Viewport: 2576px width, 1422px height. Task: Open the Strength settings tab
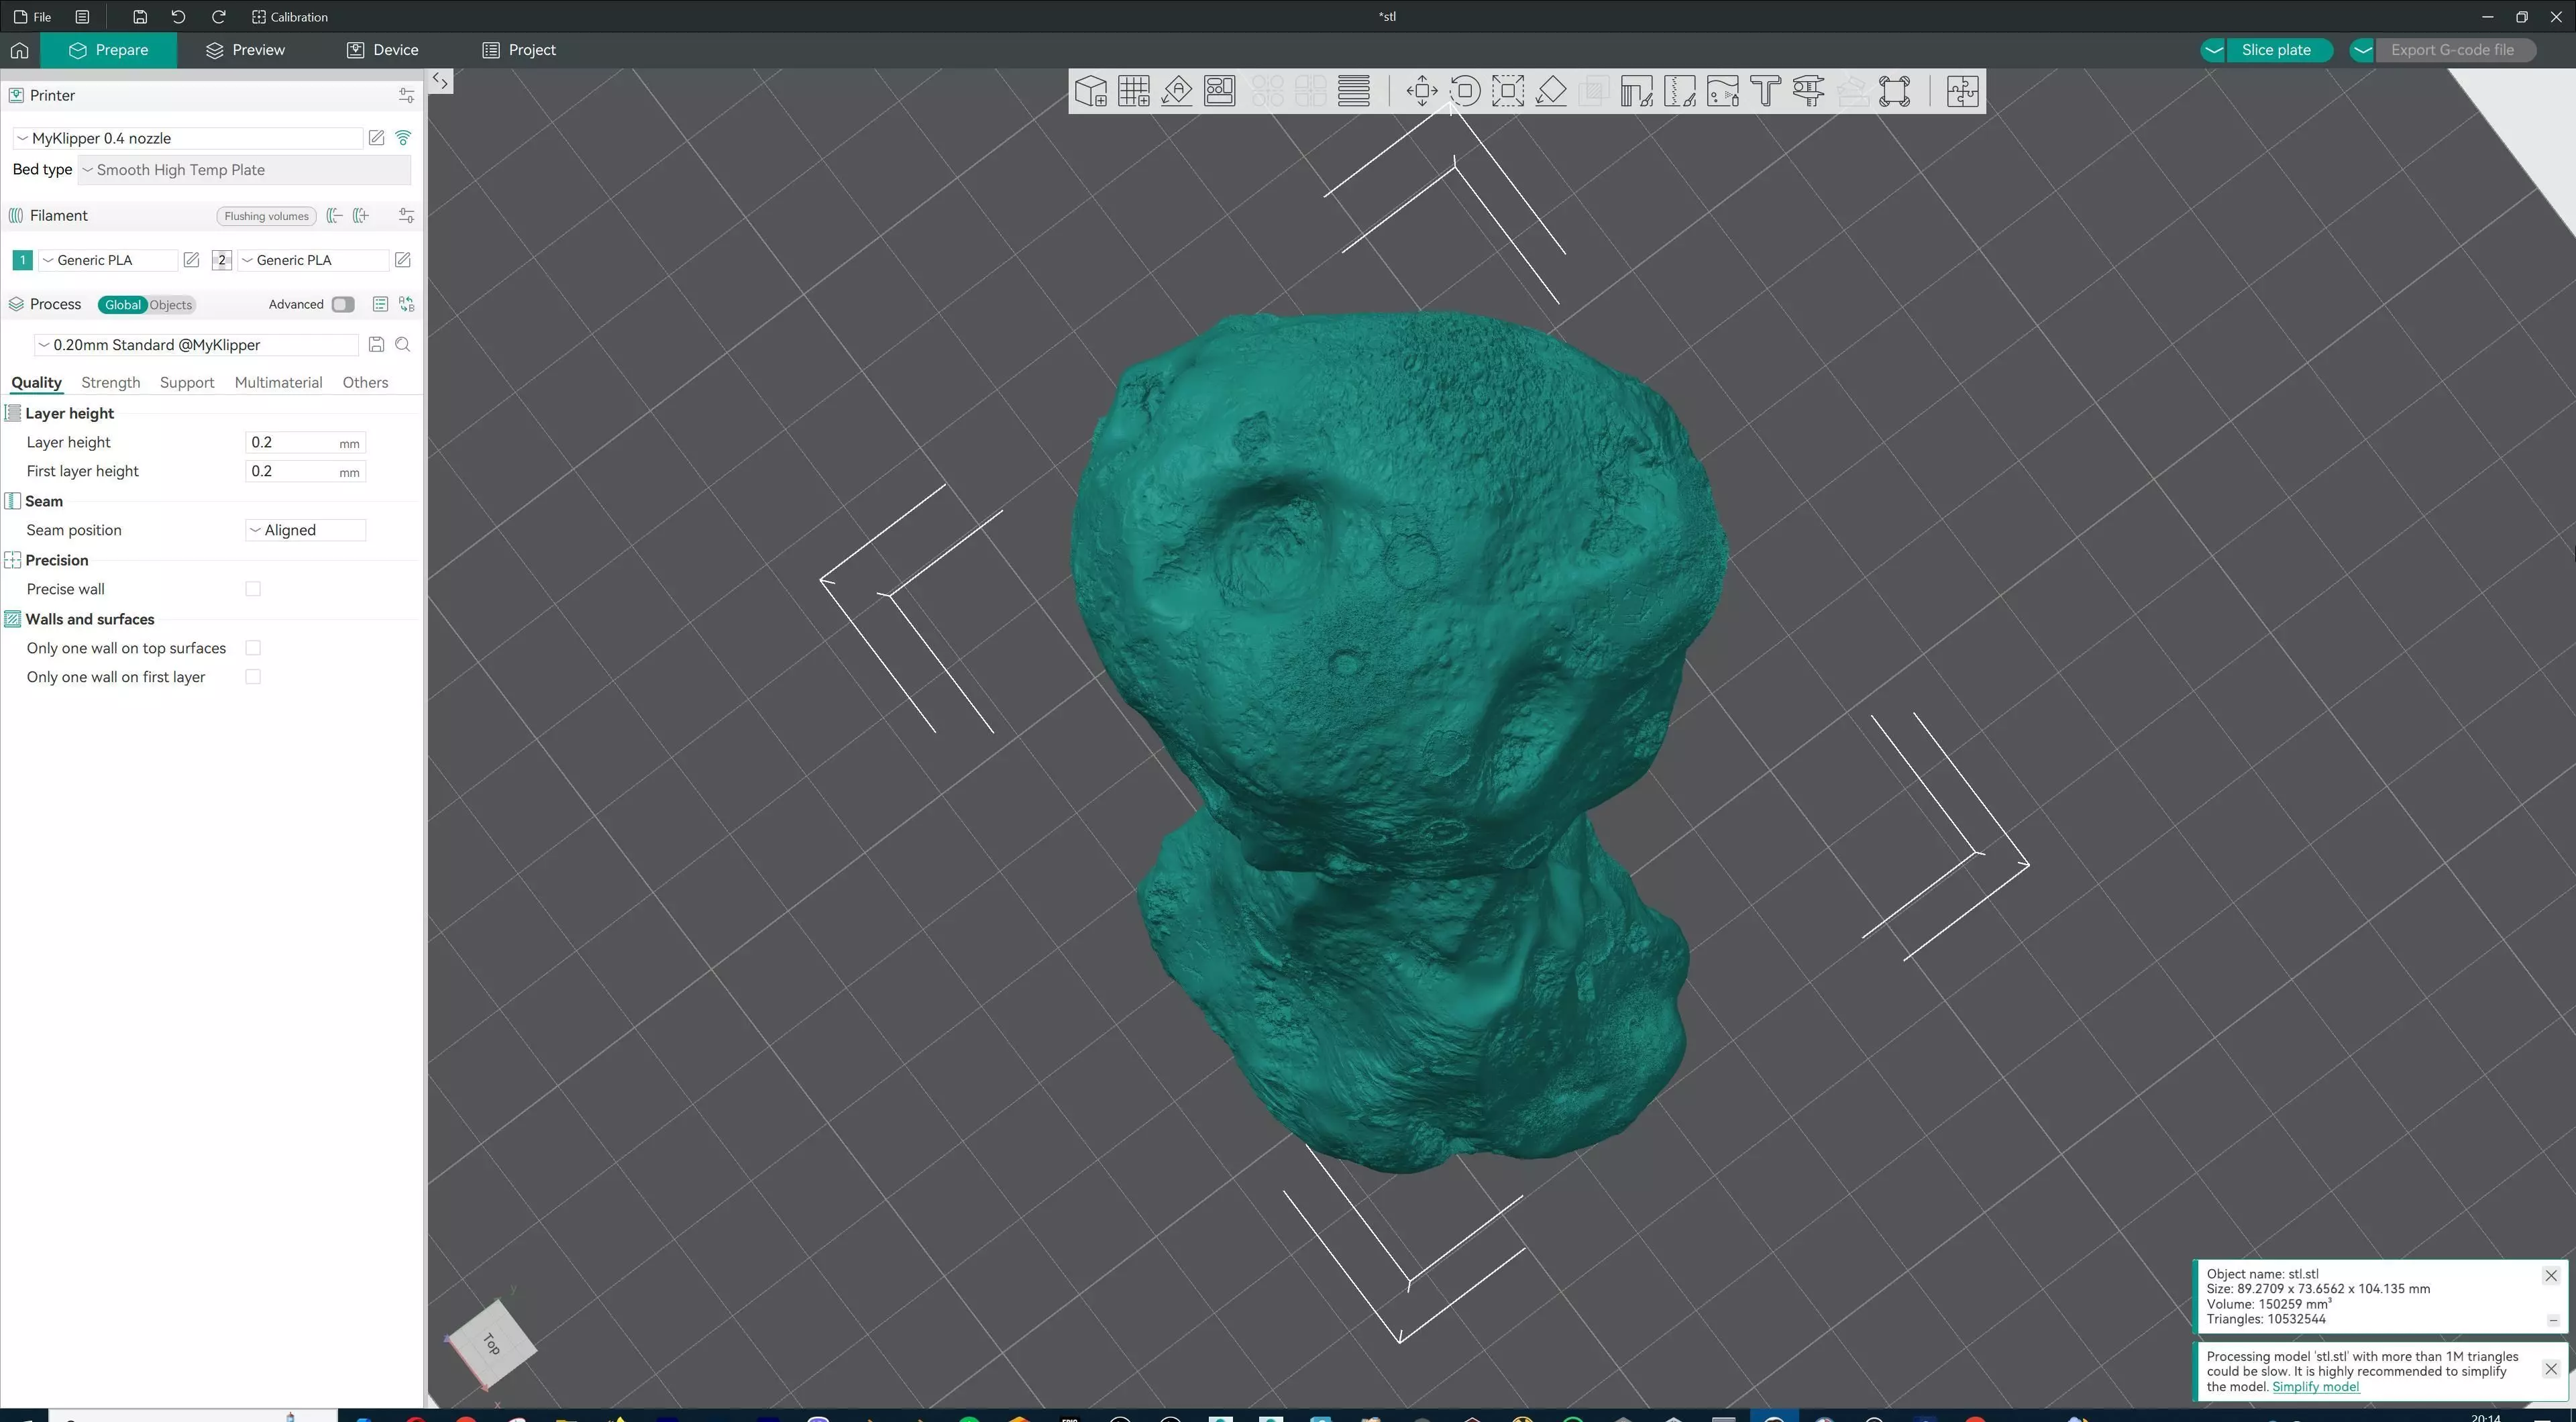(x=110, y=382)
